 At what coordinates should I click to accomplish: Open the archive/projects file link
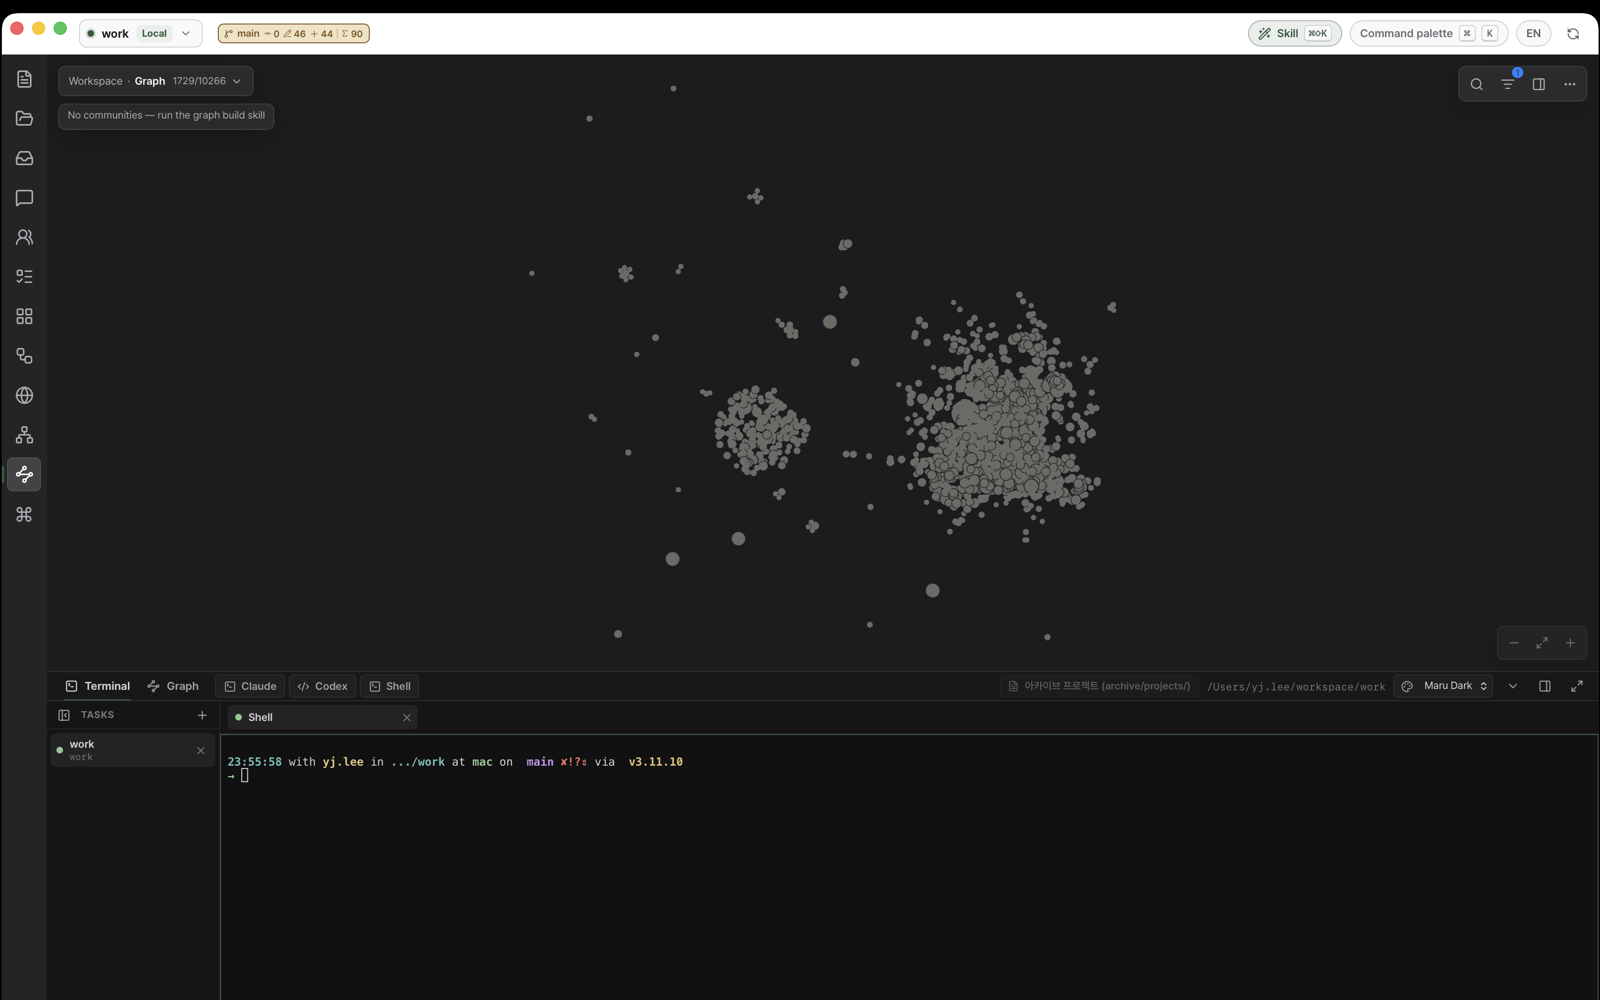point(1099,686)
